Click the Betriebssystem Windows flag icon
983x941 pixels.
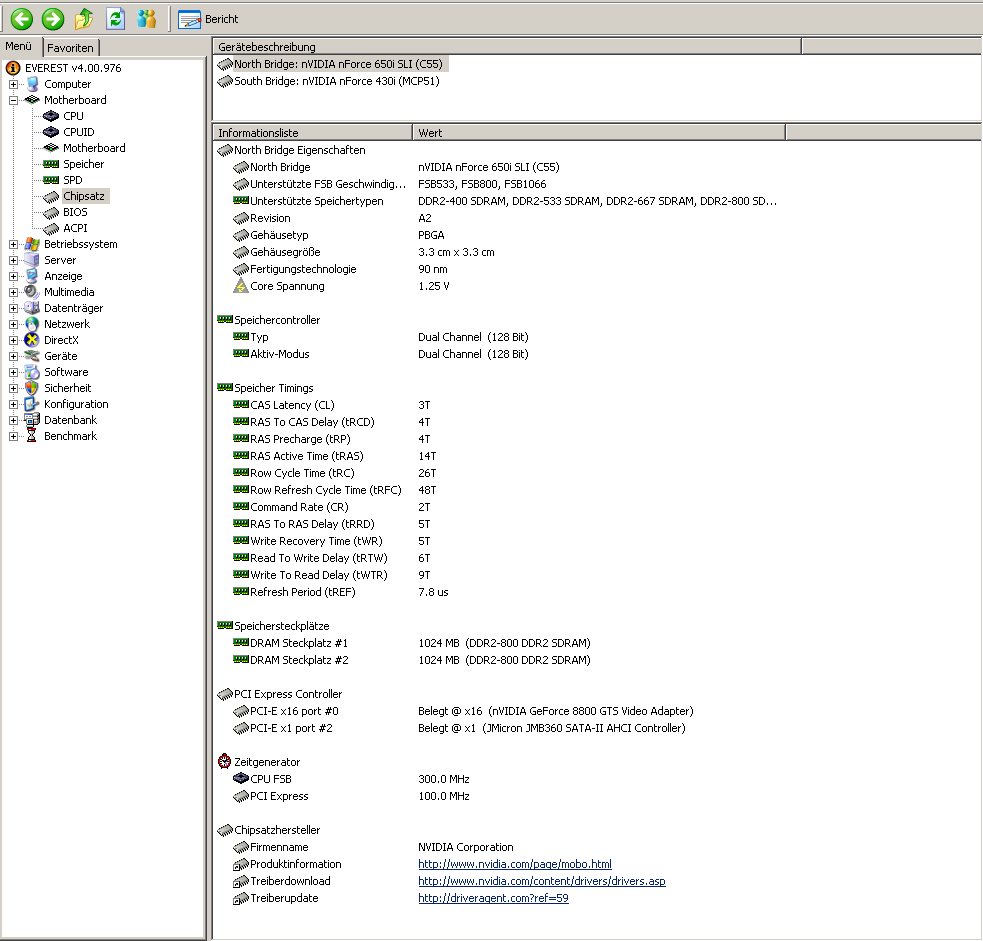pos(32,244)
